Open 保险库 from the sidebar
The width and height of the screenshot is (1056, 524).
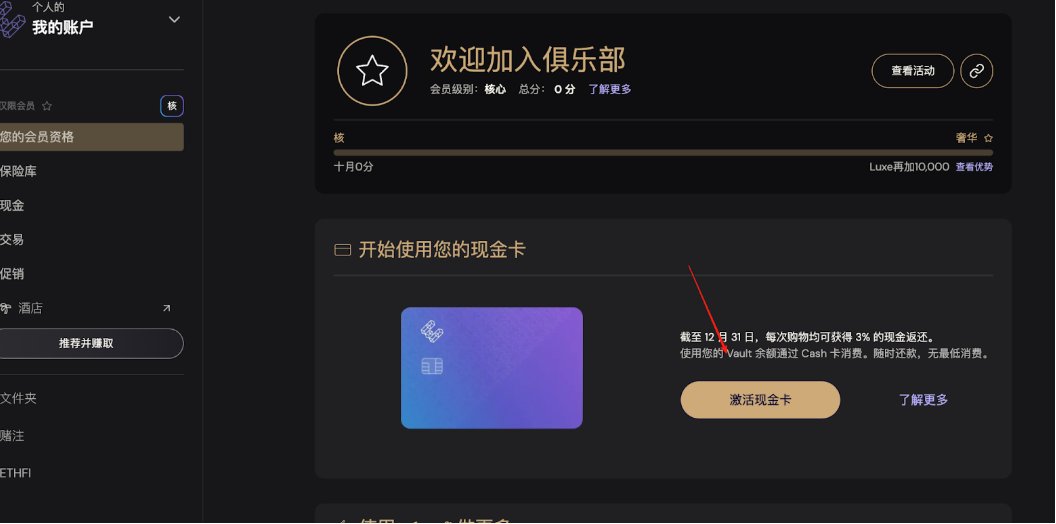[x=18, y=171]
